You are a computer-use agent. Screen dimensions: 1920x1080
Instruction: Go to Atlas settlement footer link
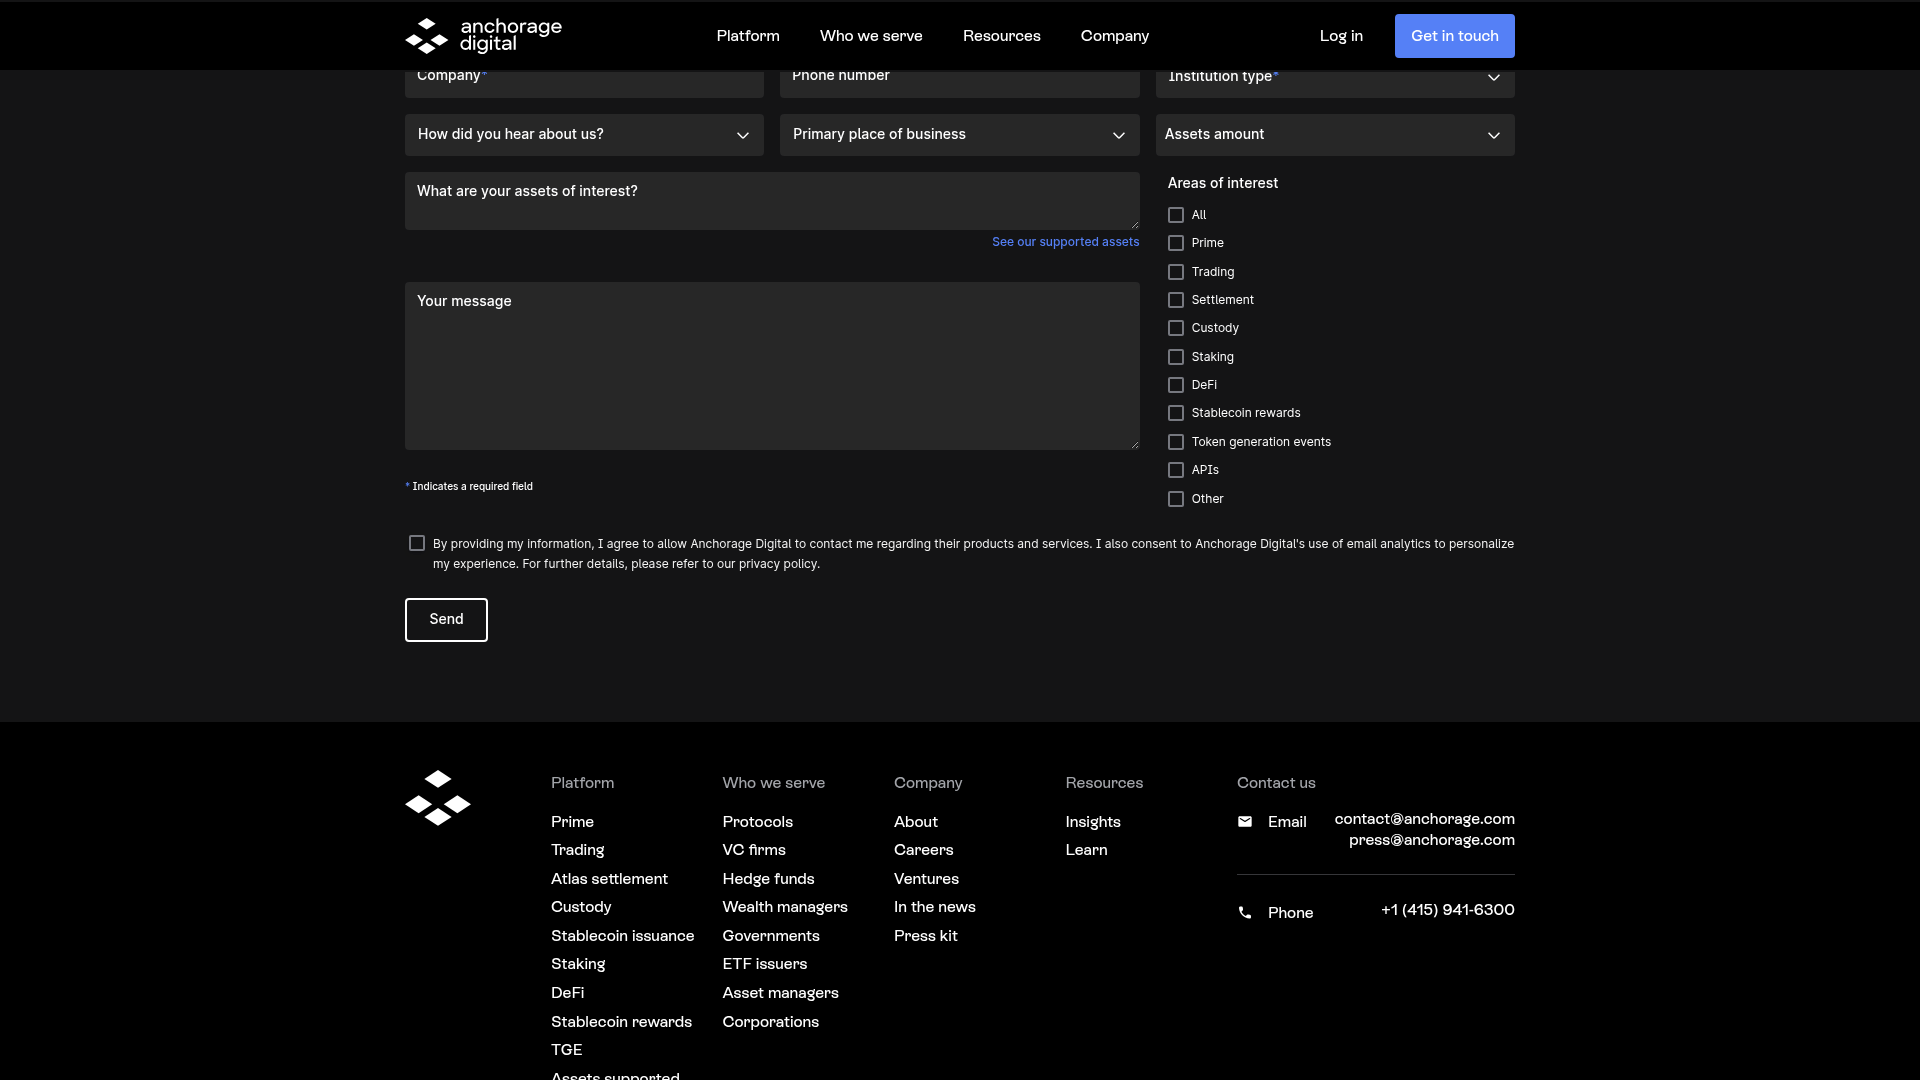(x=609, y=879)
